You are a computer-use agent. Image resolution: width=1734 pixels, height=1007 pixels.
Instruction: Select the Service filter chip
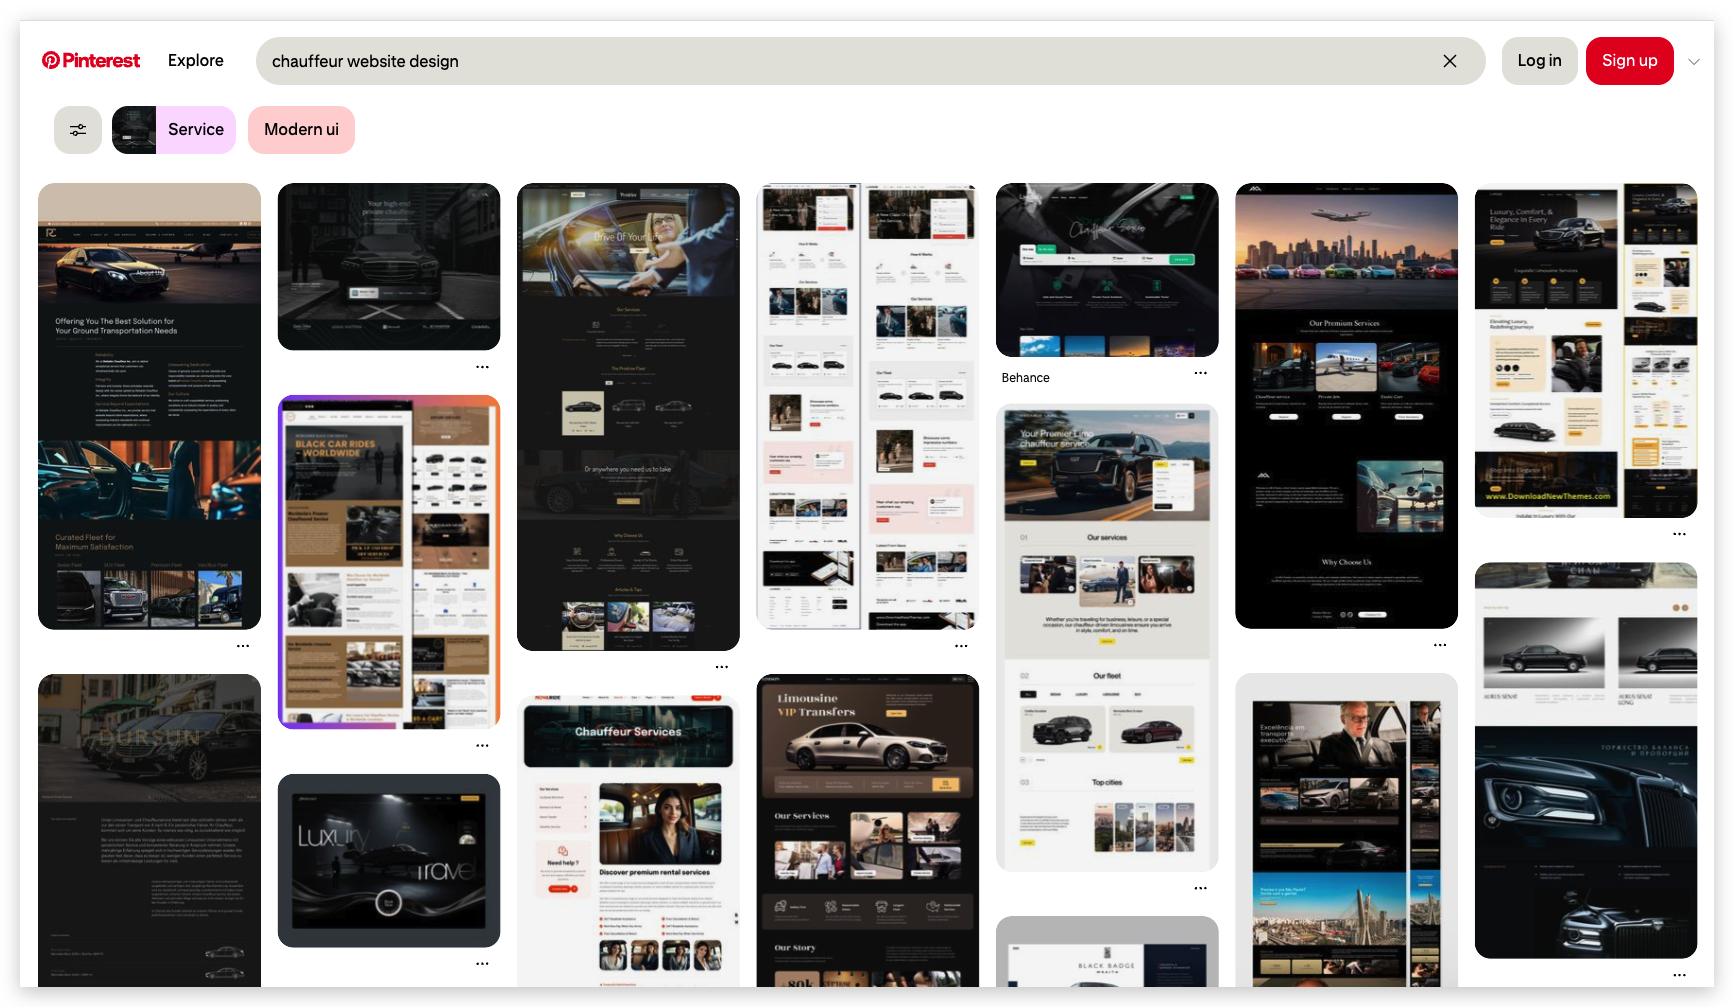point(174,130)
